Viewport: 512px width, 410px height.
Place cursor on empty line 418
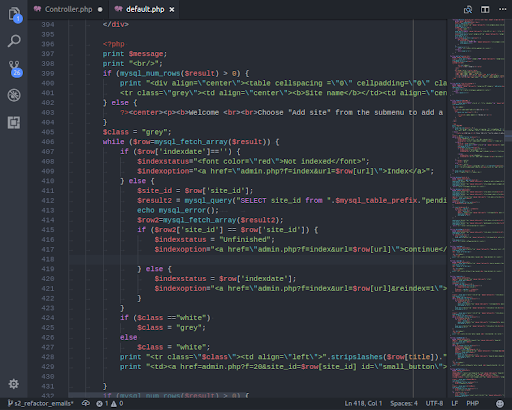pyautogui.click(x=257, y=259)
